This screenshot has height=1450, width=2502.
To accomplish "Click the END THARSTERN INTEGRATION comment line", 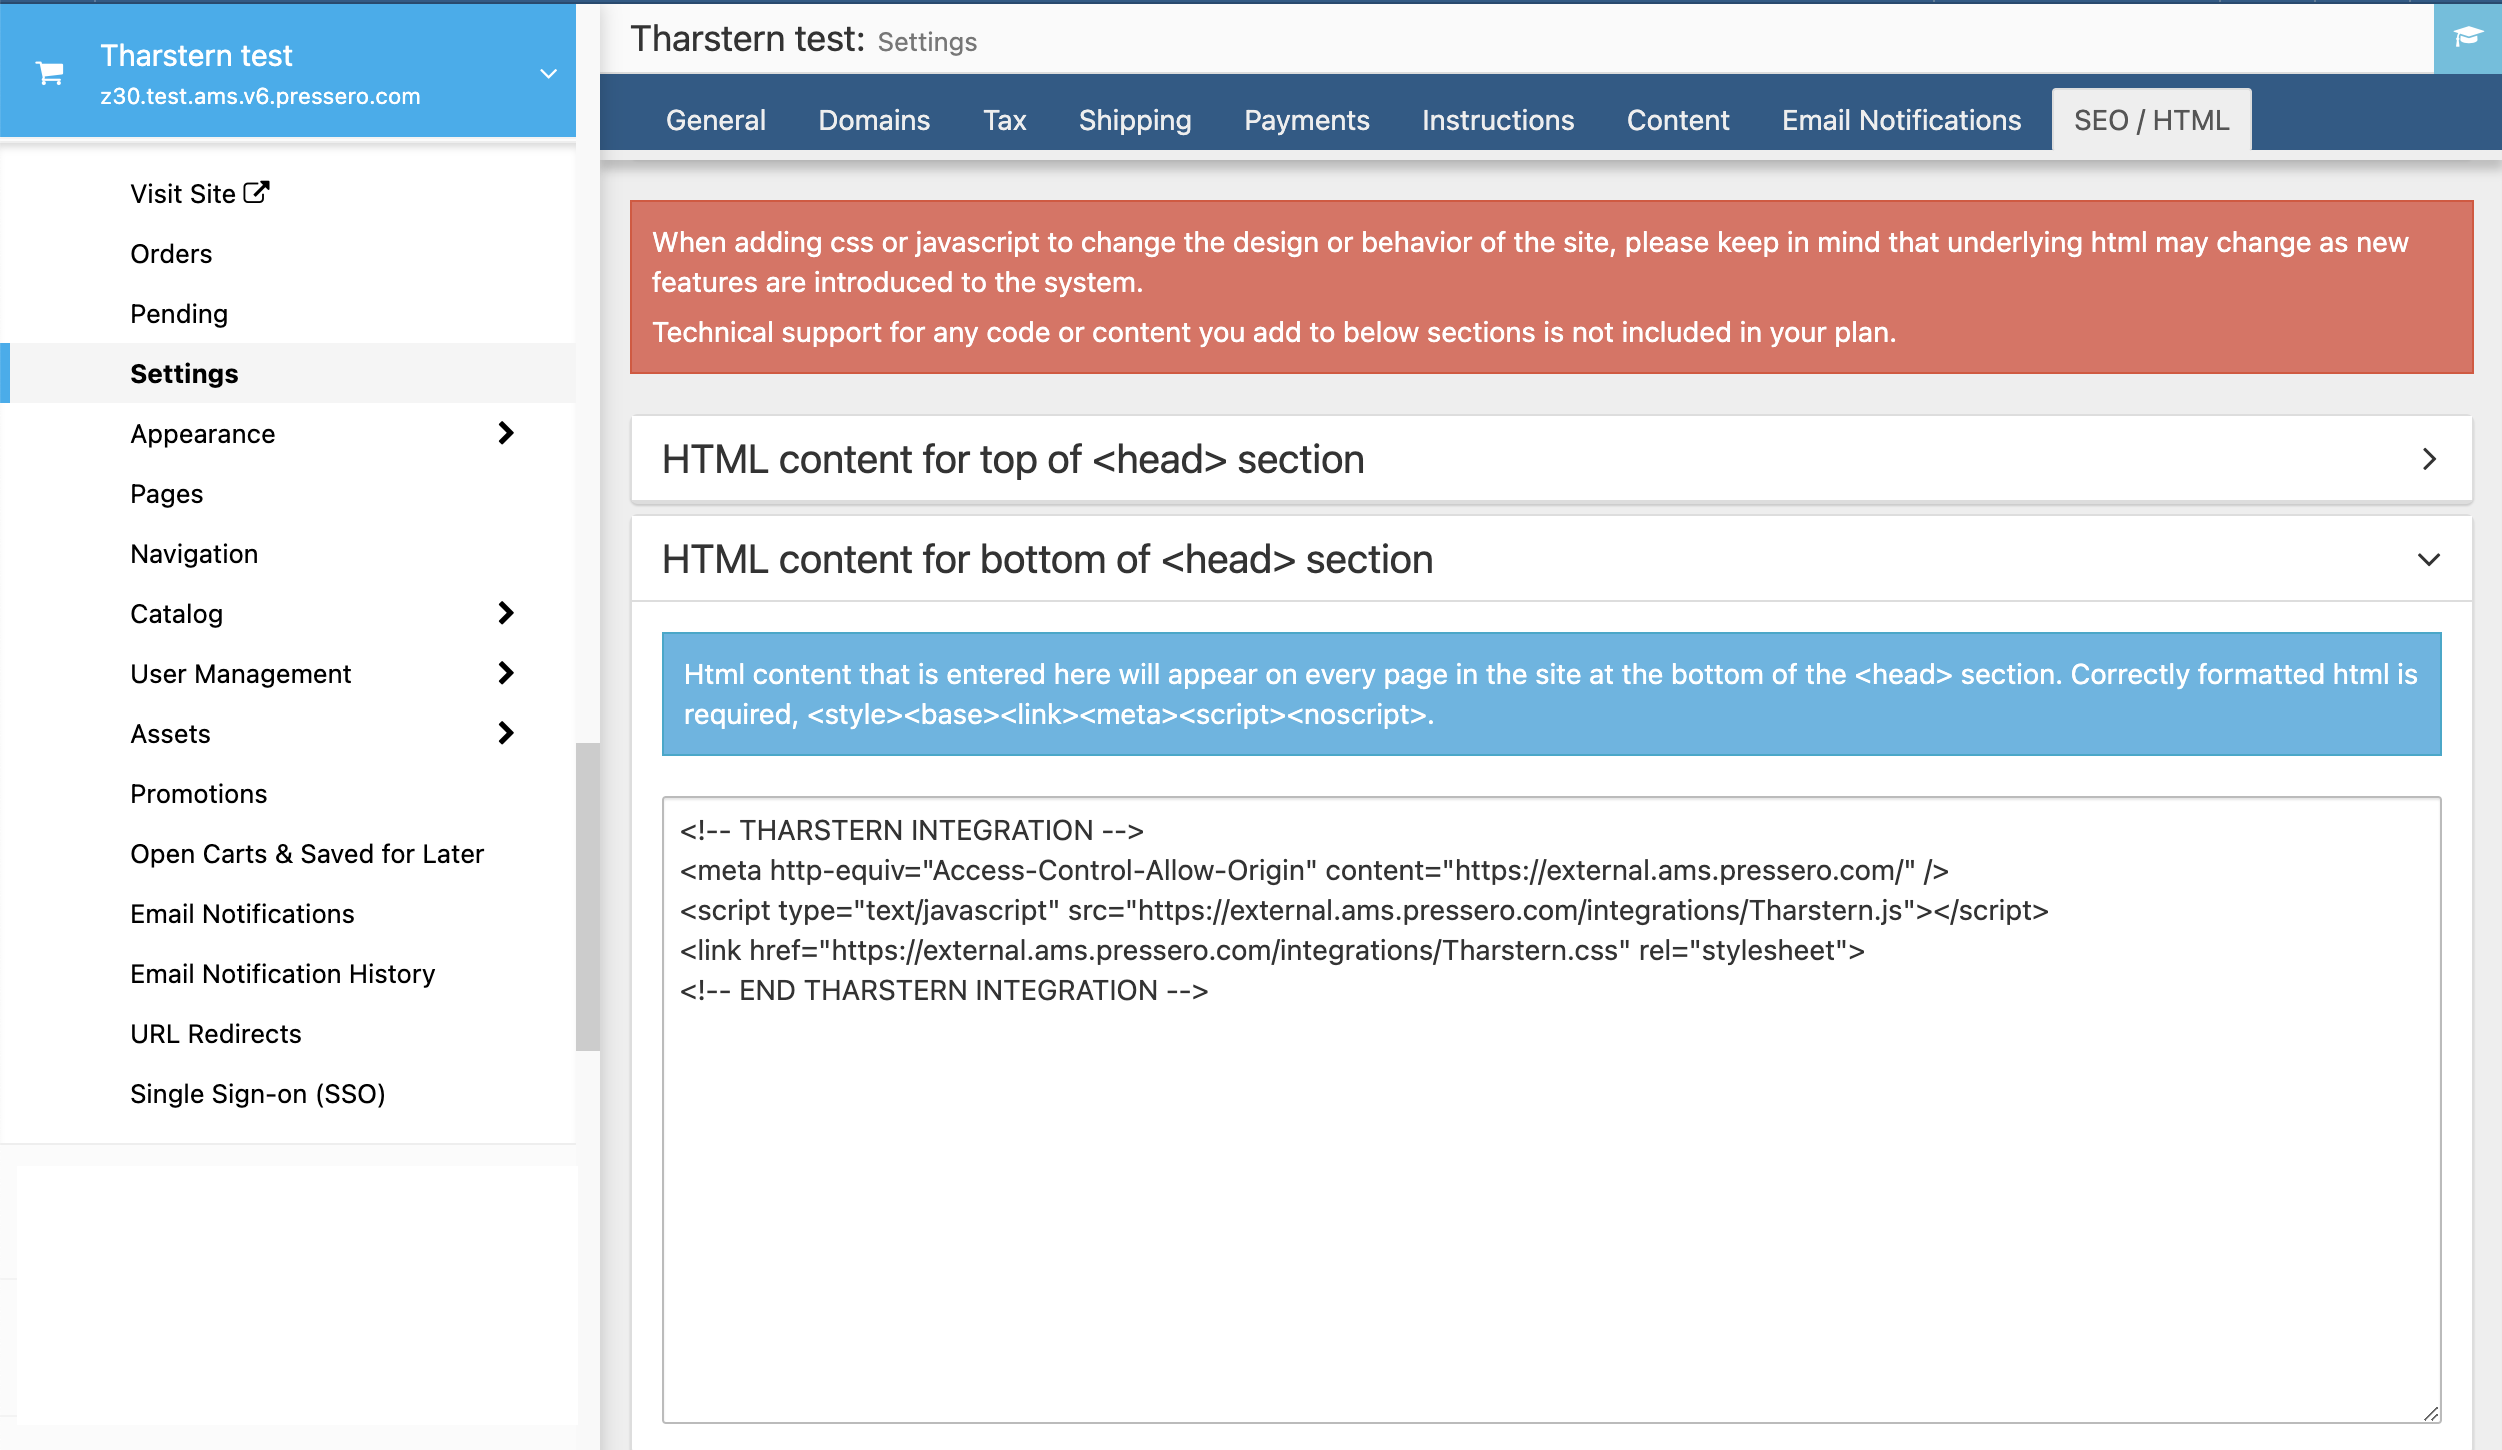I will tap(944, 990).
